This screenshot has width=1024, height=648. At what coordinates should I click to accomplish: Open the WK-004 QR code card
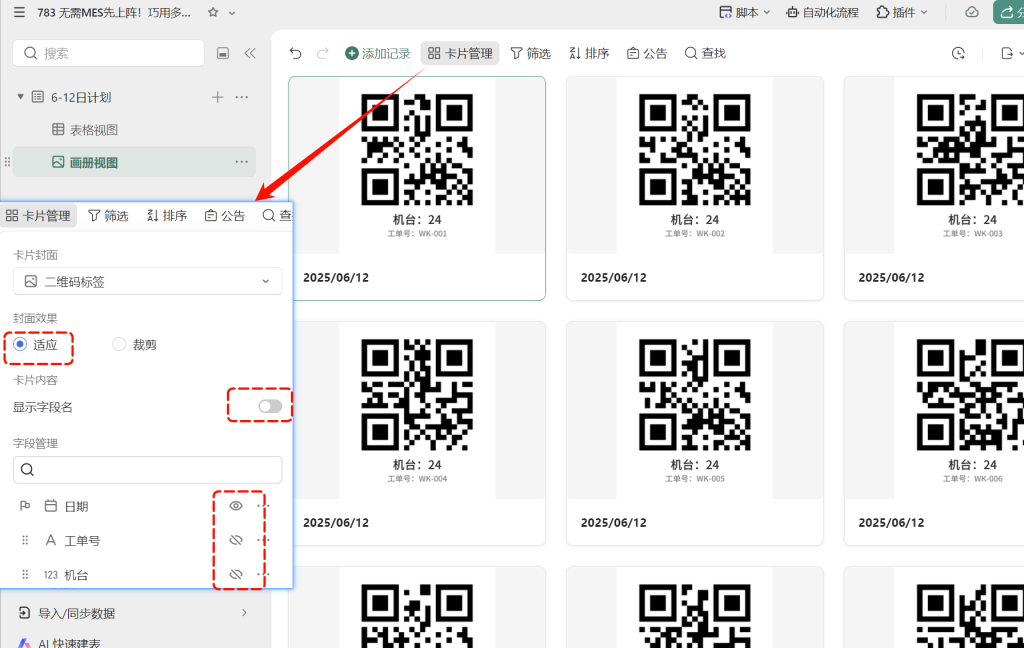417,433
